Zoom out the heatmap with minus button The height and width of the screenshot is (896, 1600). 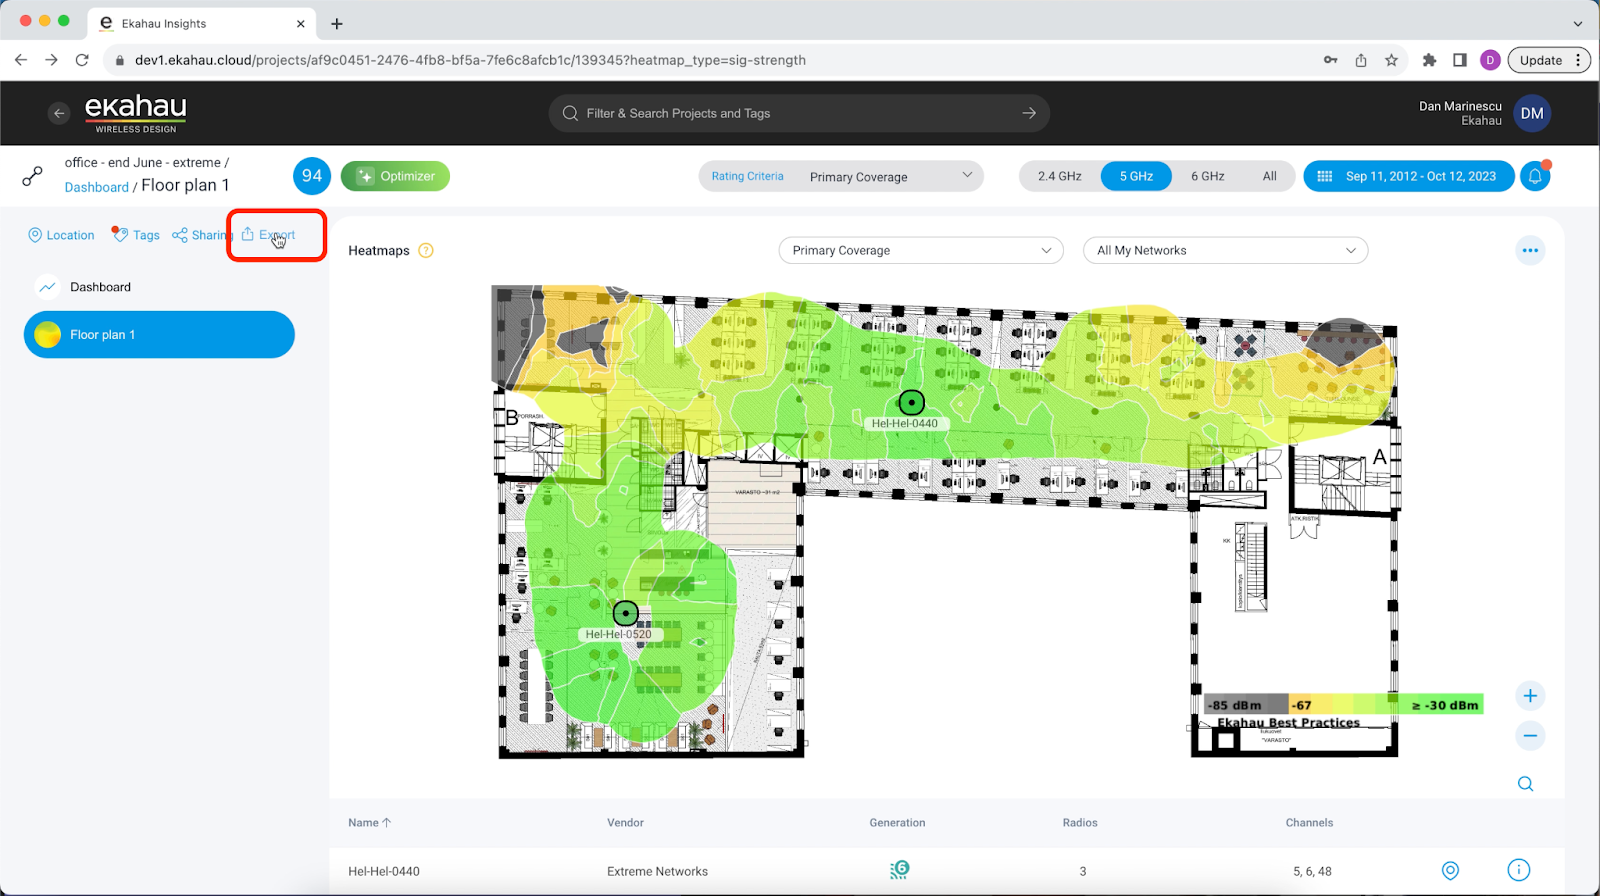pos(1529,736)
